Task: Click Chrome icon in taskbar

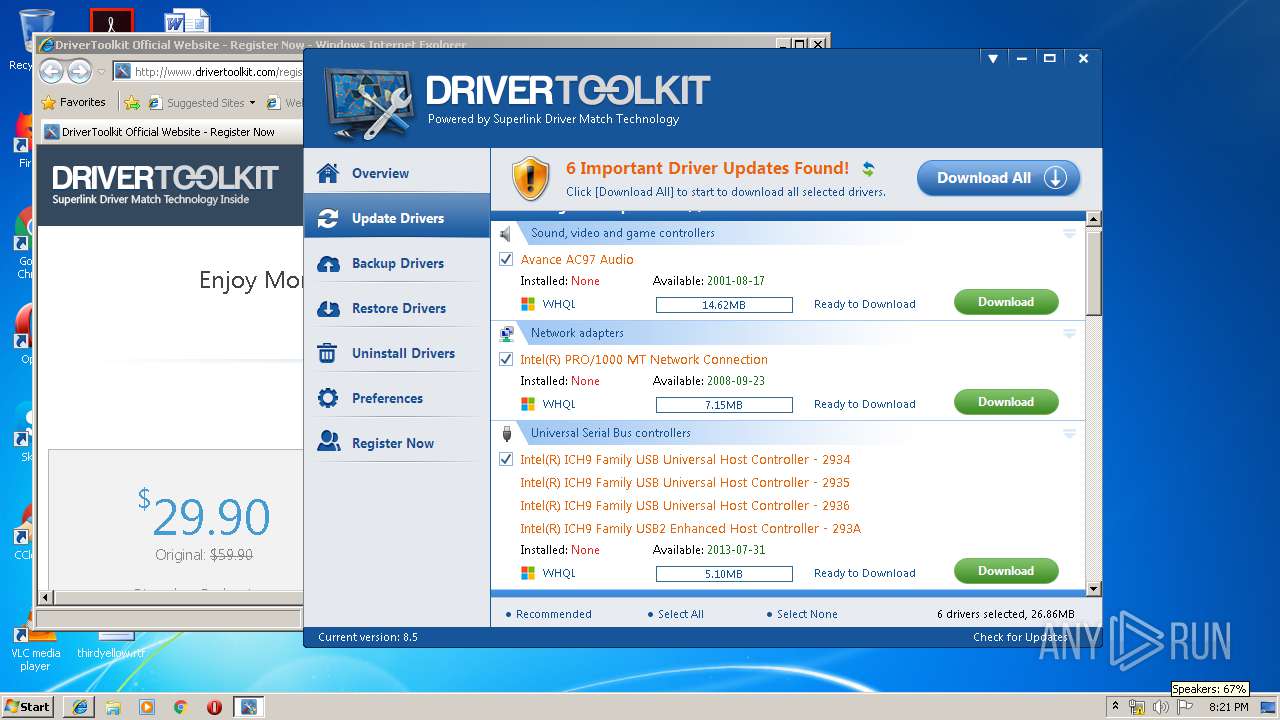Action: [x=180, y=706]
